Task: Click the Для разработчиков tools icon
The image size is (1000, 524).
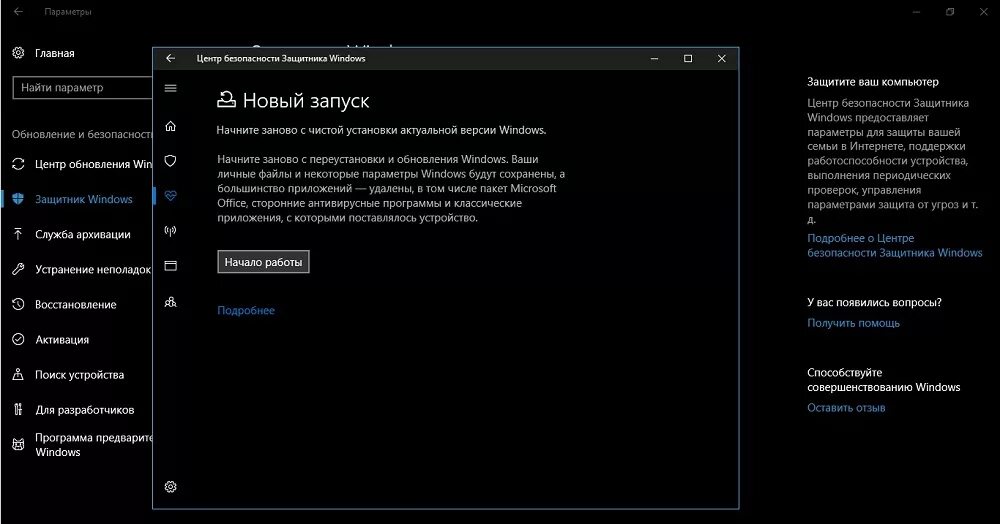Action: coord(18,409)
